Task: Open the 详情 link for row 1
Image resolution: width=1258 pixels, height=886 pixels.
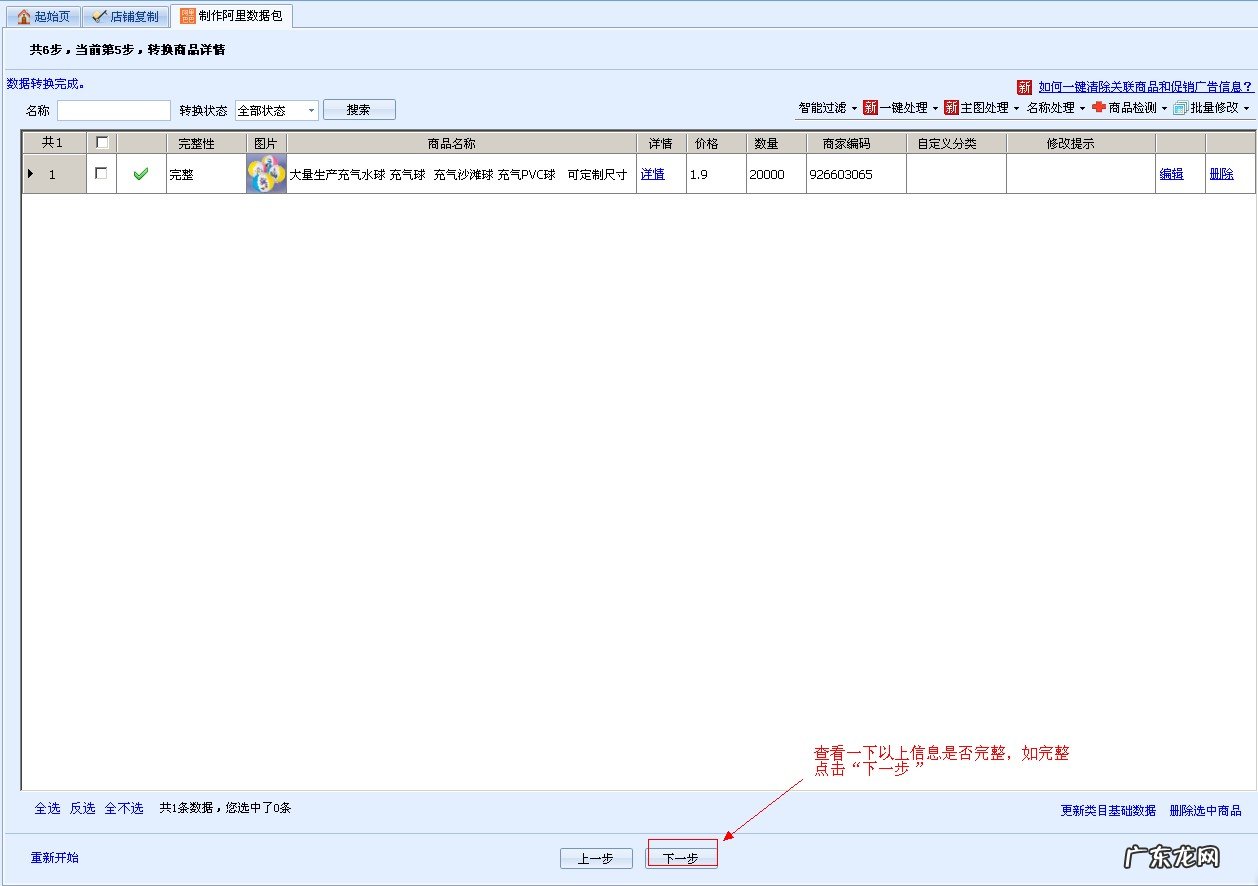Action: [652, 174]
